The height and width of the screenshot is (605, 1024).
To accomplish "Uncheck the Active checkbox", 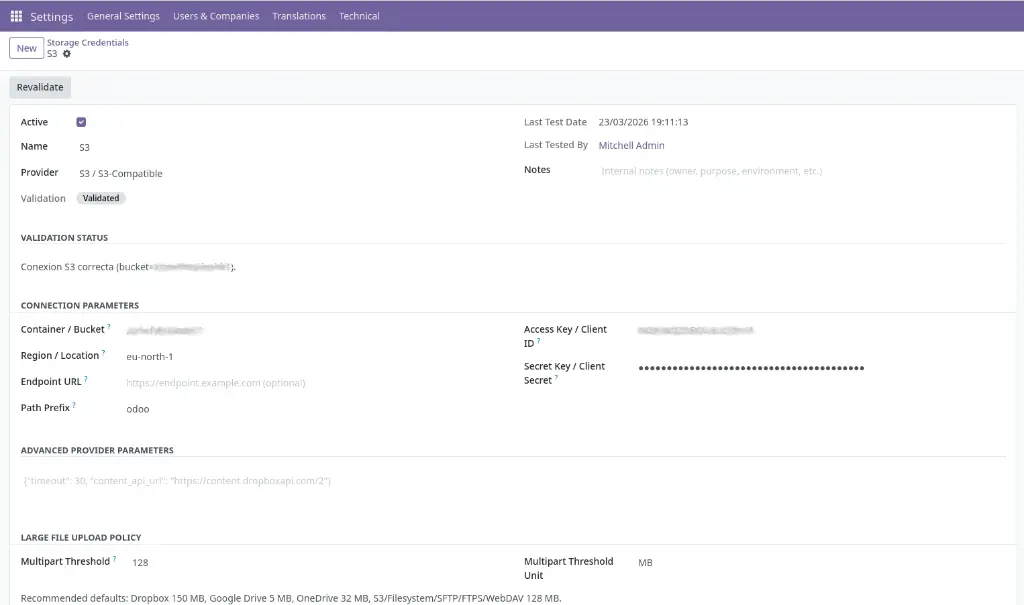I will click(81, 122).
